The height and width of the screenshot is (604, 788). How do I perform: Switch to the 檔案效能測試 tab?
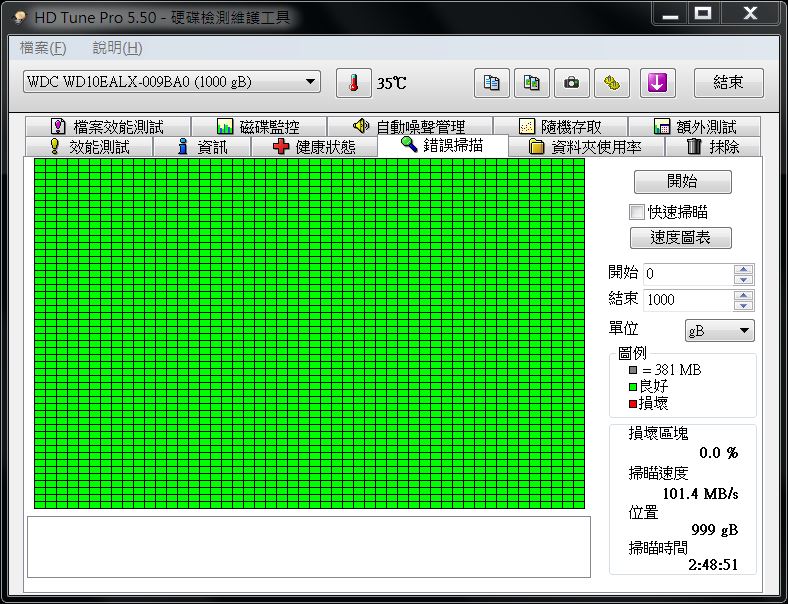pos(108,127)
